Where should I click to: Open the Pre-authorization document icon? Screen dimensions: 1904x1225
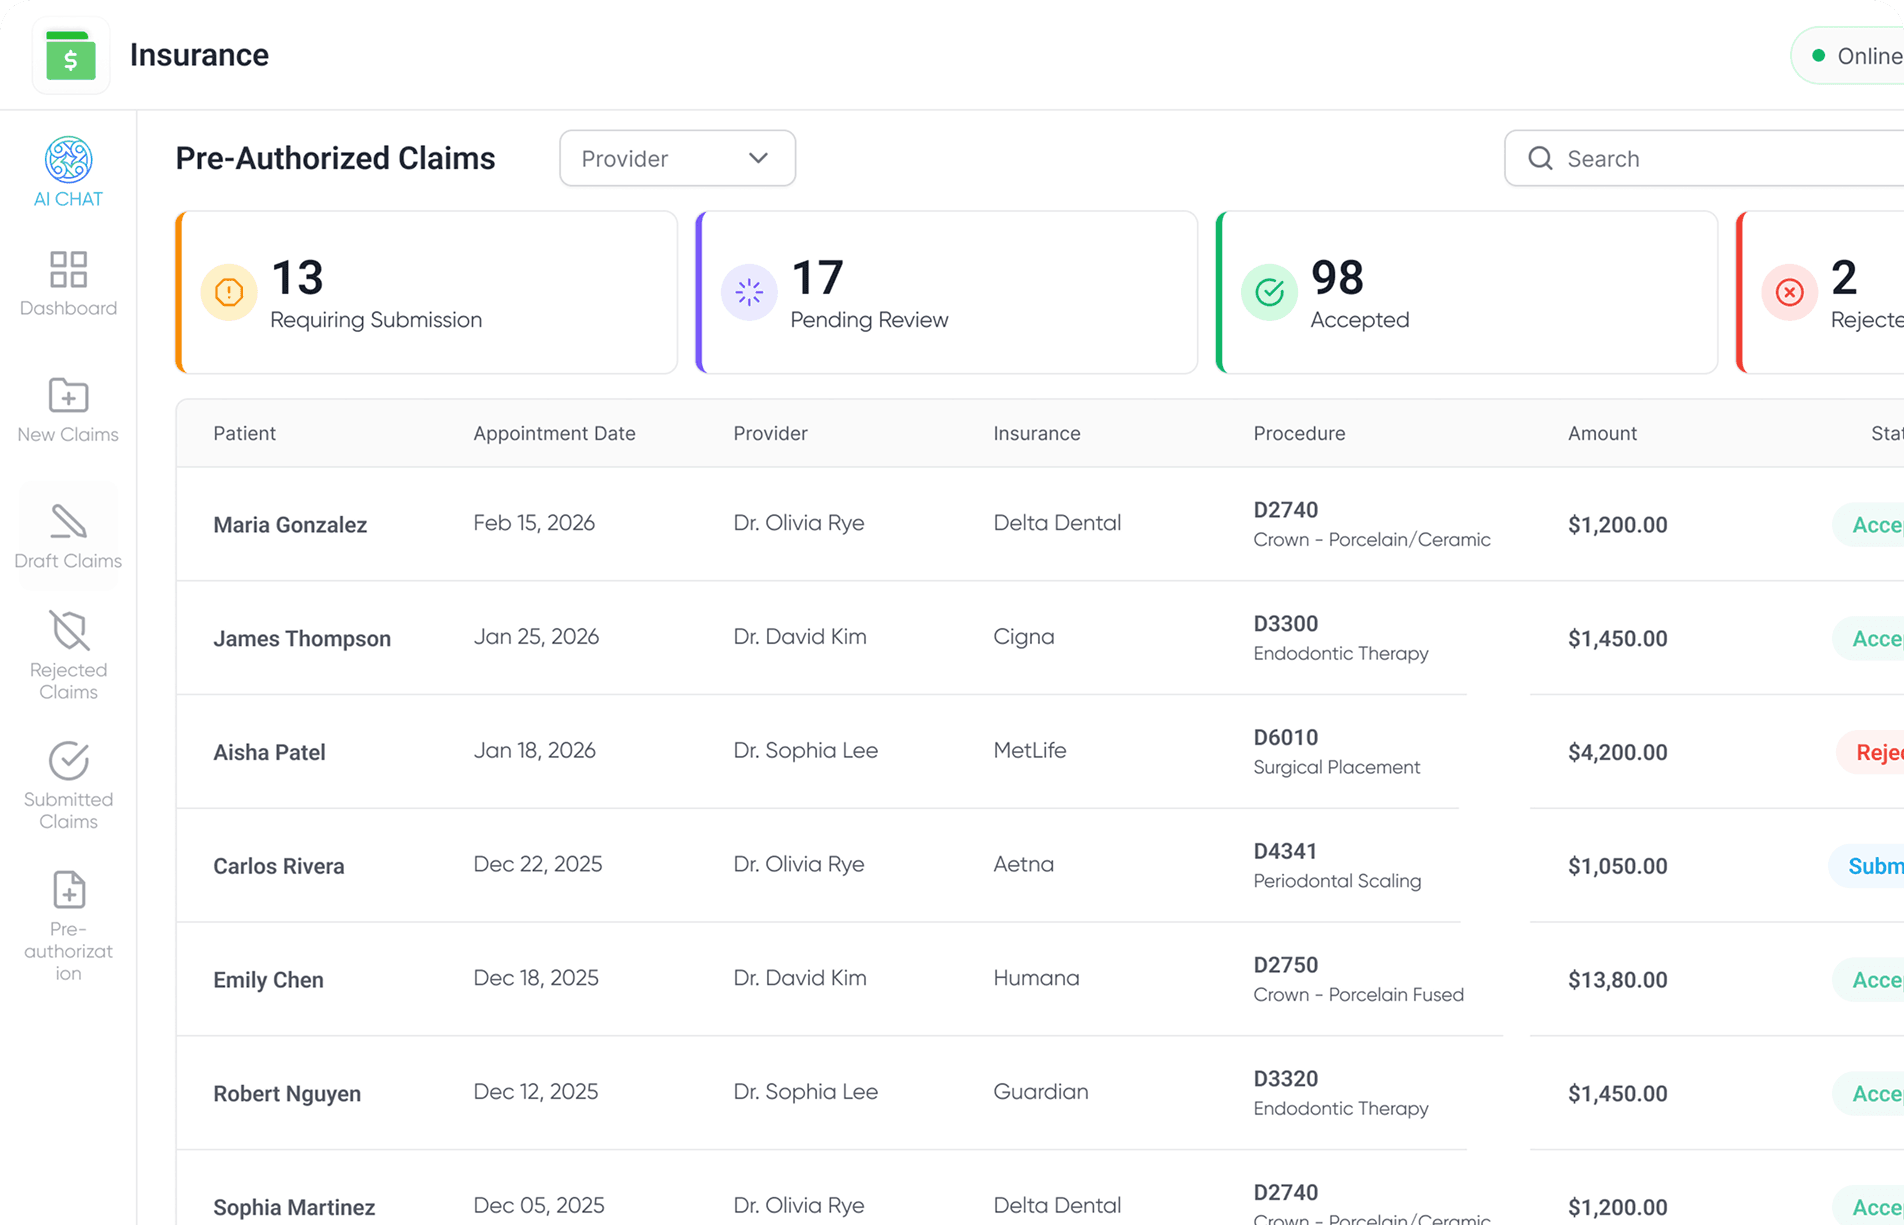tap(68, 891)
